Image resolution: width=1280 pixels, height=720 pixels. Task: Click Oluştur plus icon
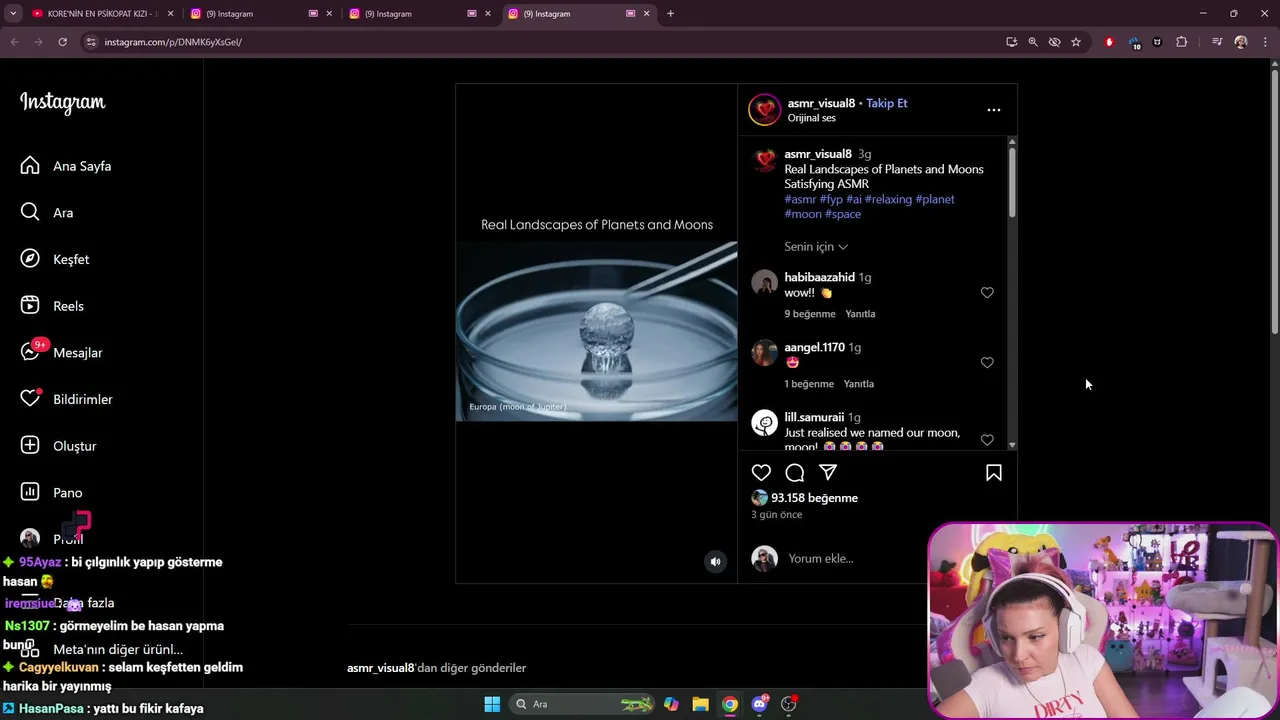click(30, 445)
